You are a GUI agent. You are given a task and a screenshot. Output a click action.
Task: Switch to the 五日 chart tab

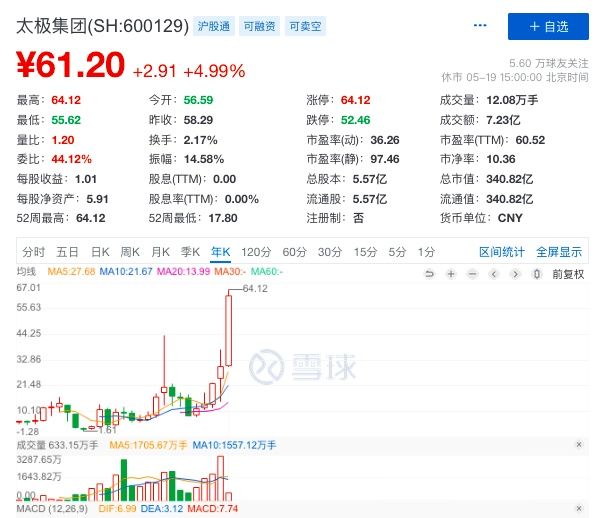pyautogui.click(x=67, y=252)
